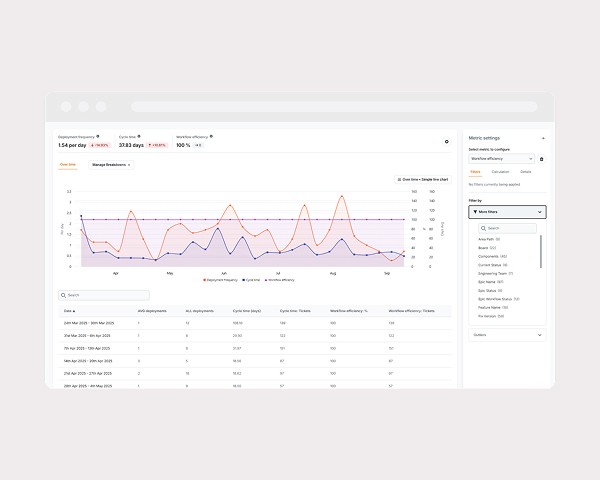Choose the Board filter

tap(487, 248)
